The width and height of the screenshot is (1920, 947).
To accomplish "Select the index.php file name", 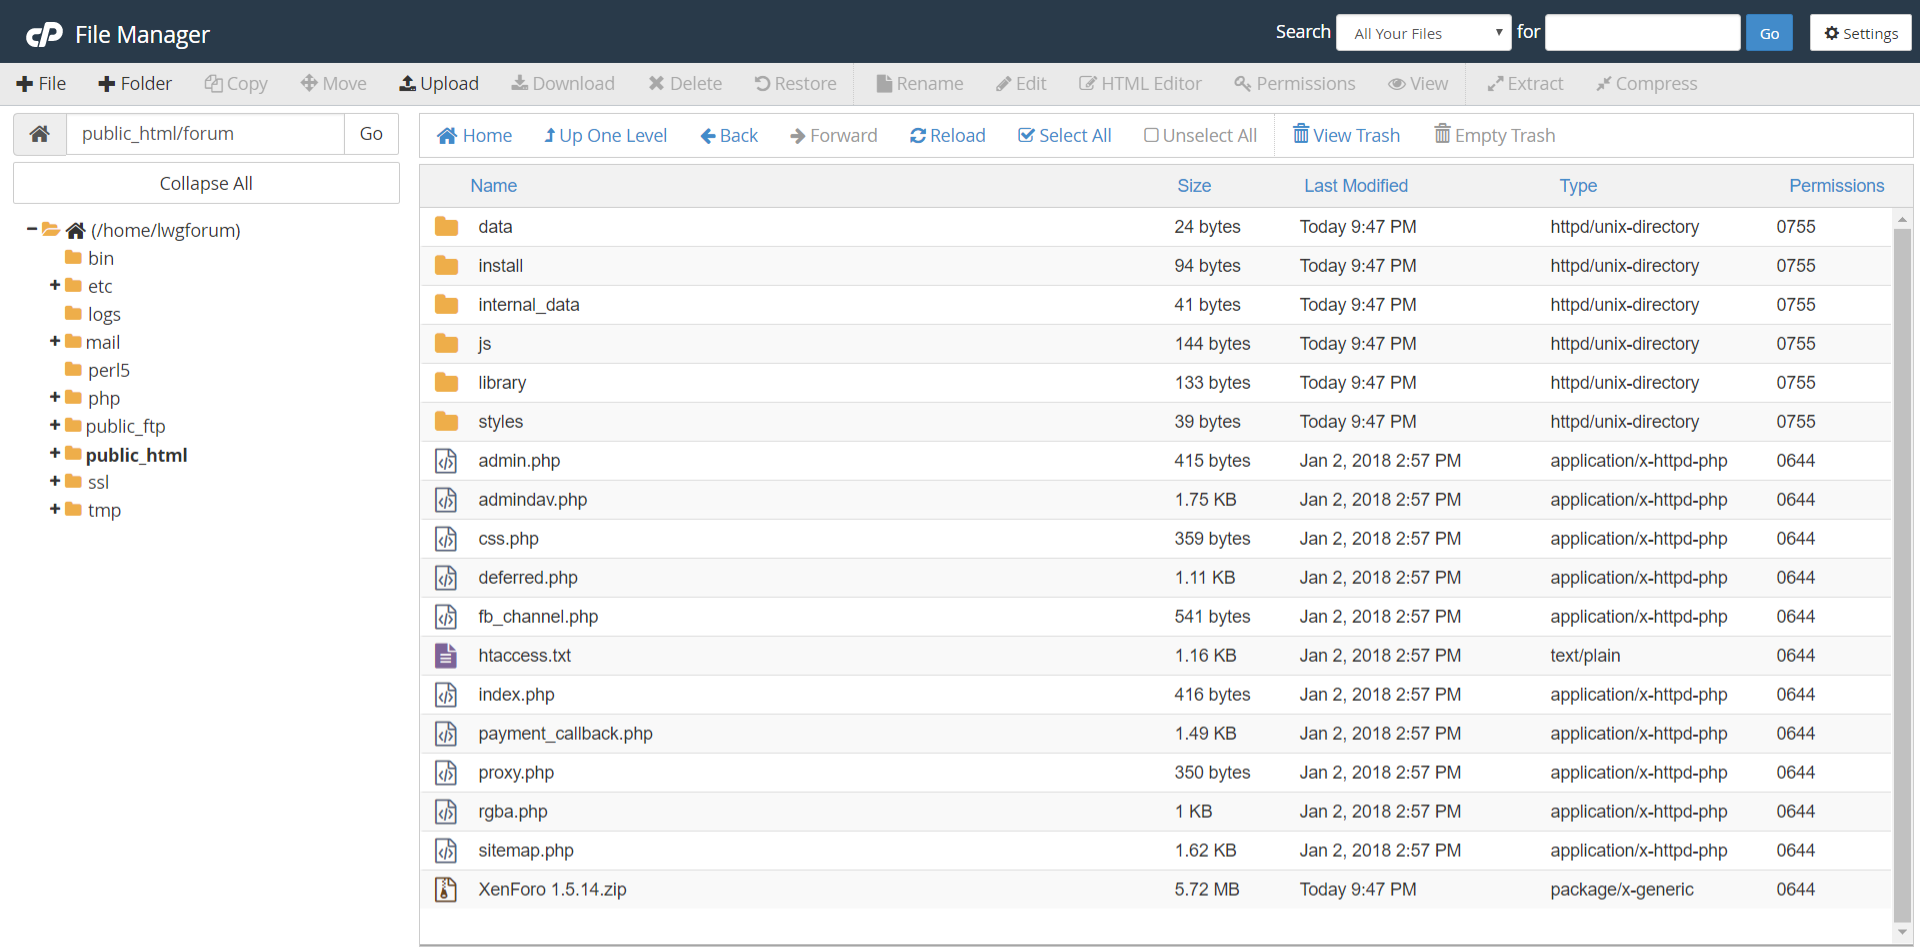I will [x=516, y=695].
